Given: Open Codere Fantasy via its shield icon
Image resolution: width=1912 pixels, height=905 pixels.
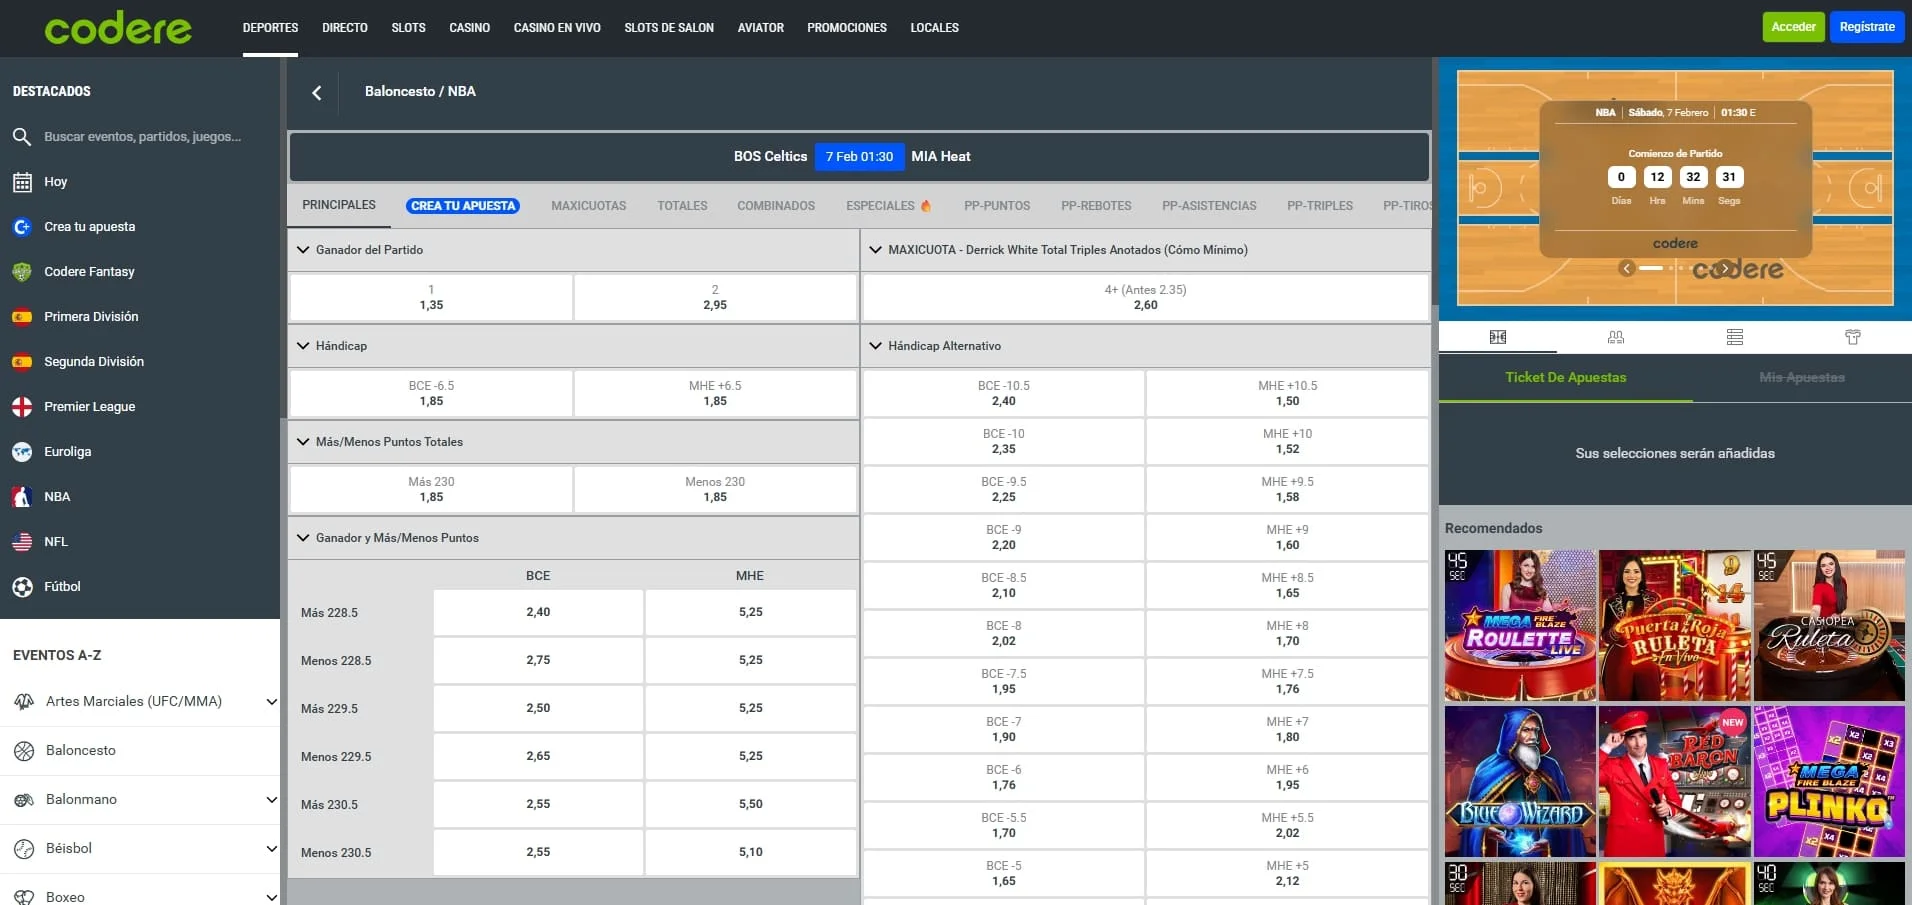Looking at the screenshot, I should coord(22,272).
